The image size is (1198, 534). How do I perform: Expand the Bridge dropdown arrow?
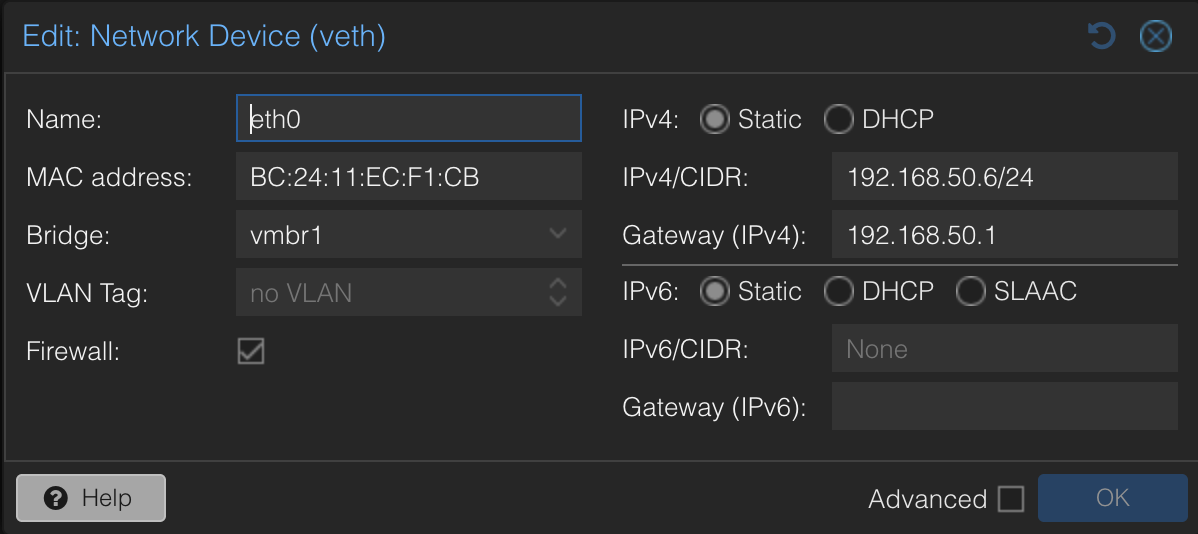point(558,235)
